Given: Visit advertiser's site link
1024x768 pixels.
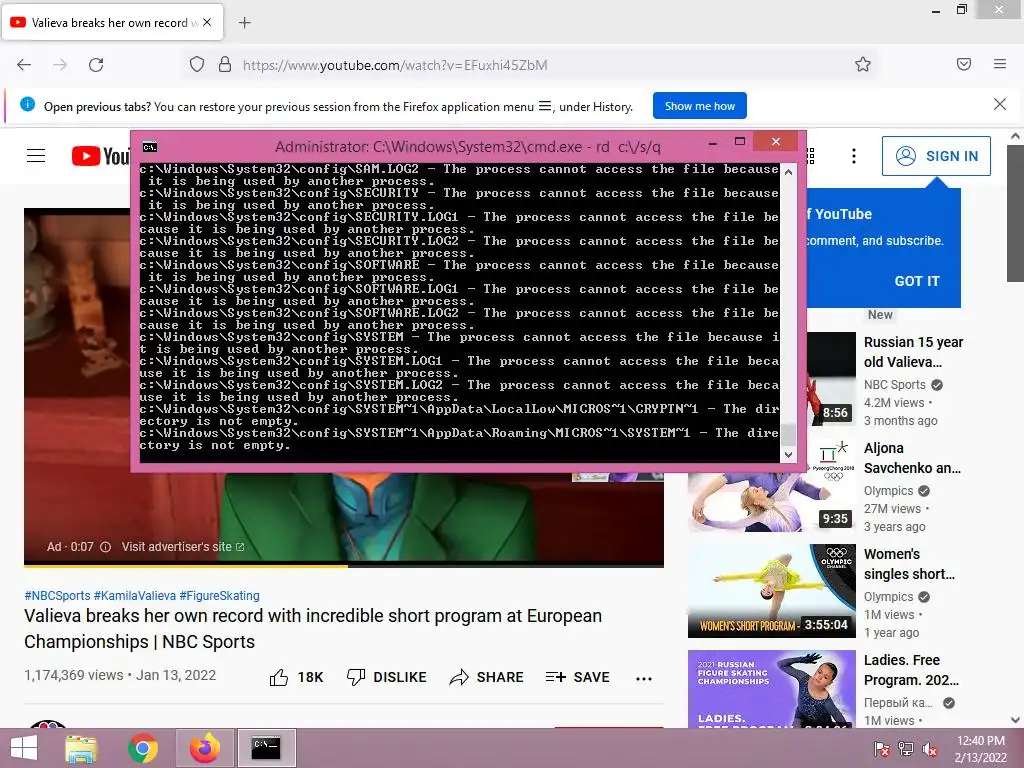Looking at the screenshot, I should point(183,547).
